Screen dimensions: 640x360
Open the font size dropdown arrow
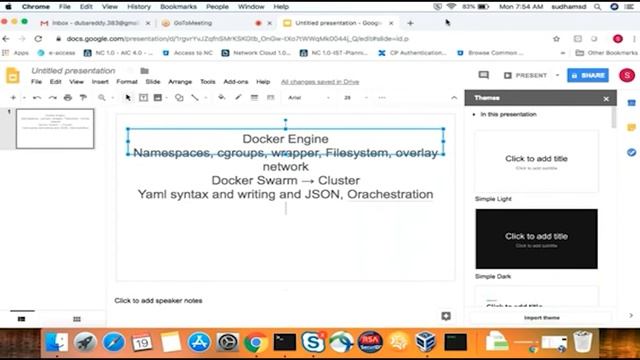coord(366,98)
